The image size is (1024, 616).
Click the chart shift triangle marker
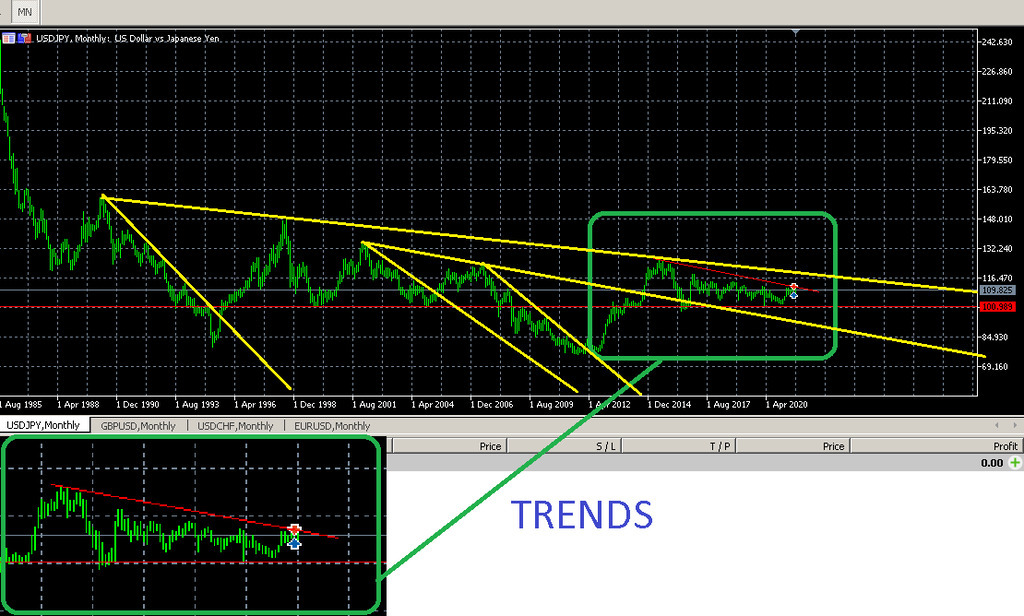pyautogui.click(x=795, y=33)
